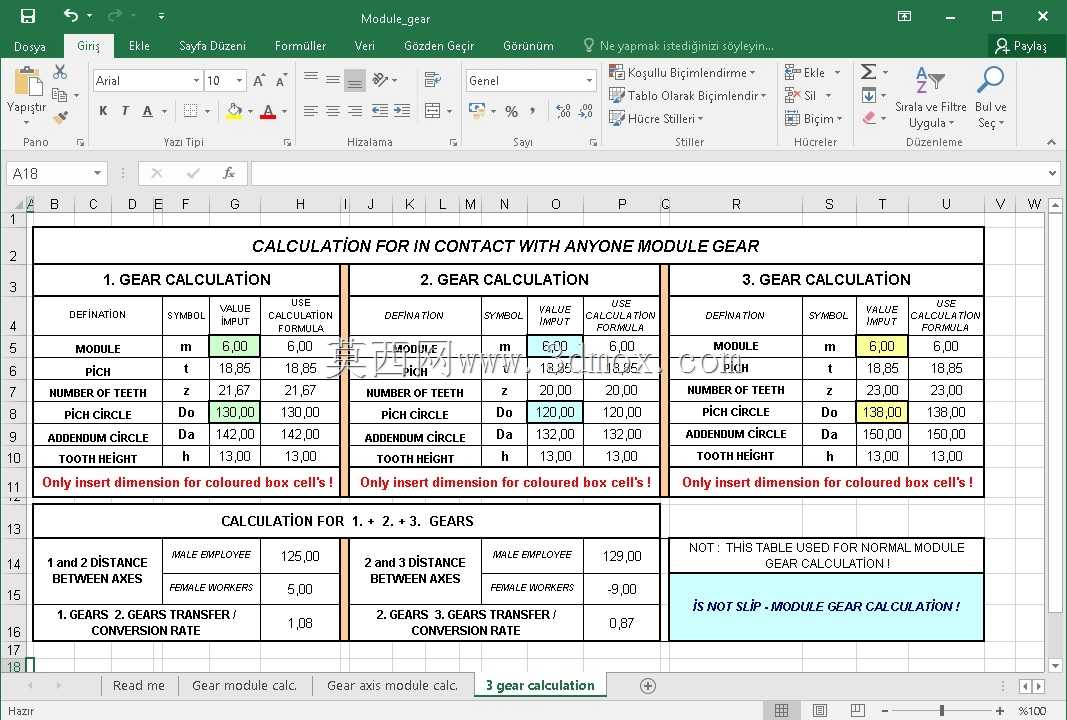Center text horizontally
Image resolution: width=1067 pixels, height=720 pixels.
pos(333,110)
